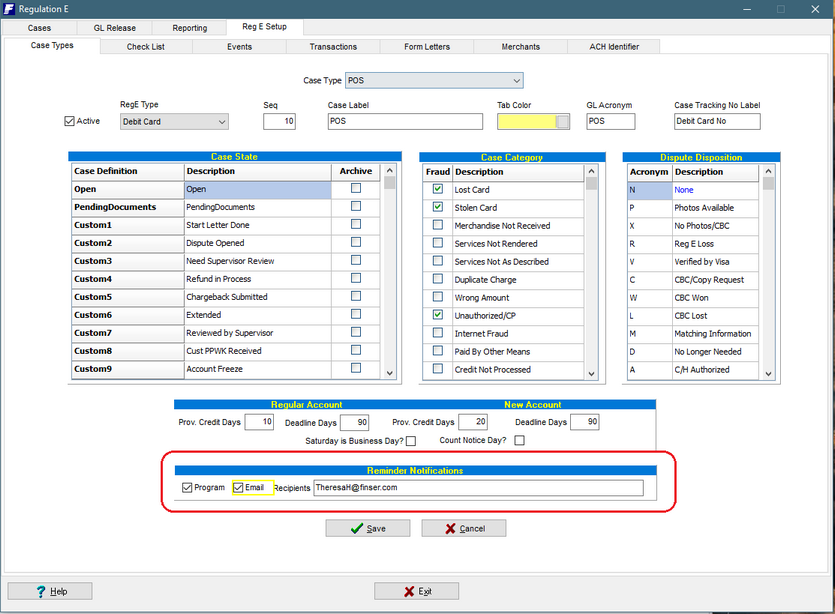Check the Wrong Amount fraud checkbox
The height and width of the screenshot is (614, 835).
click(438, 297)
